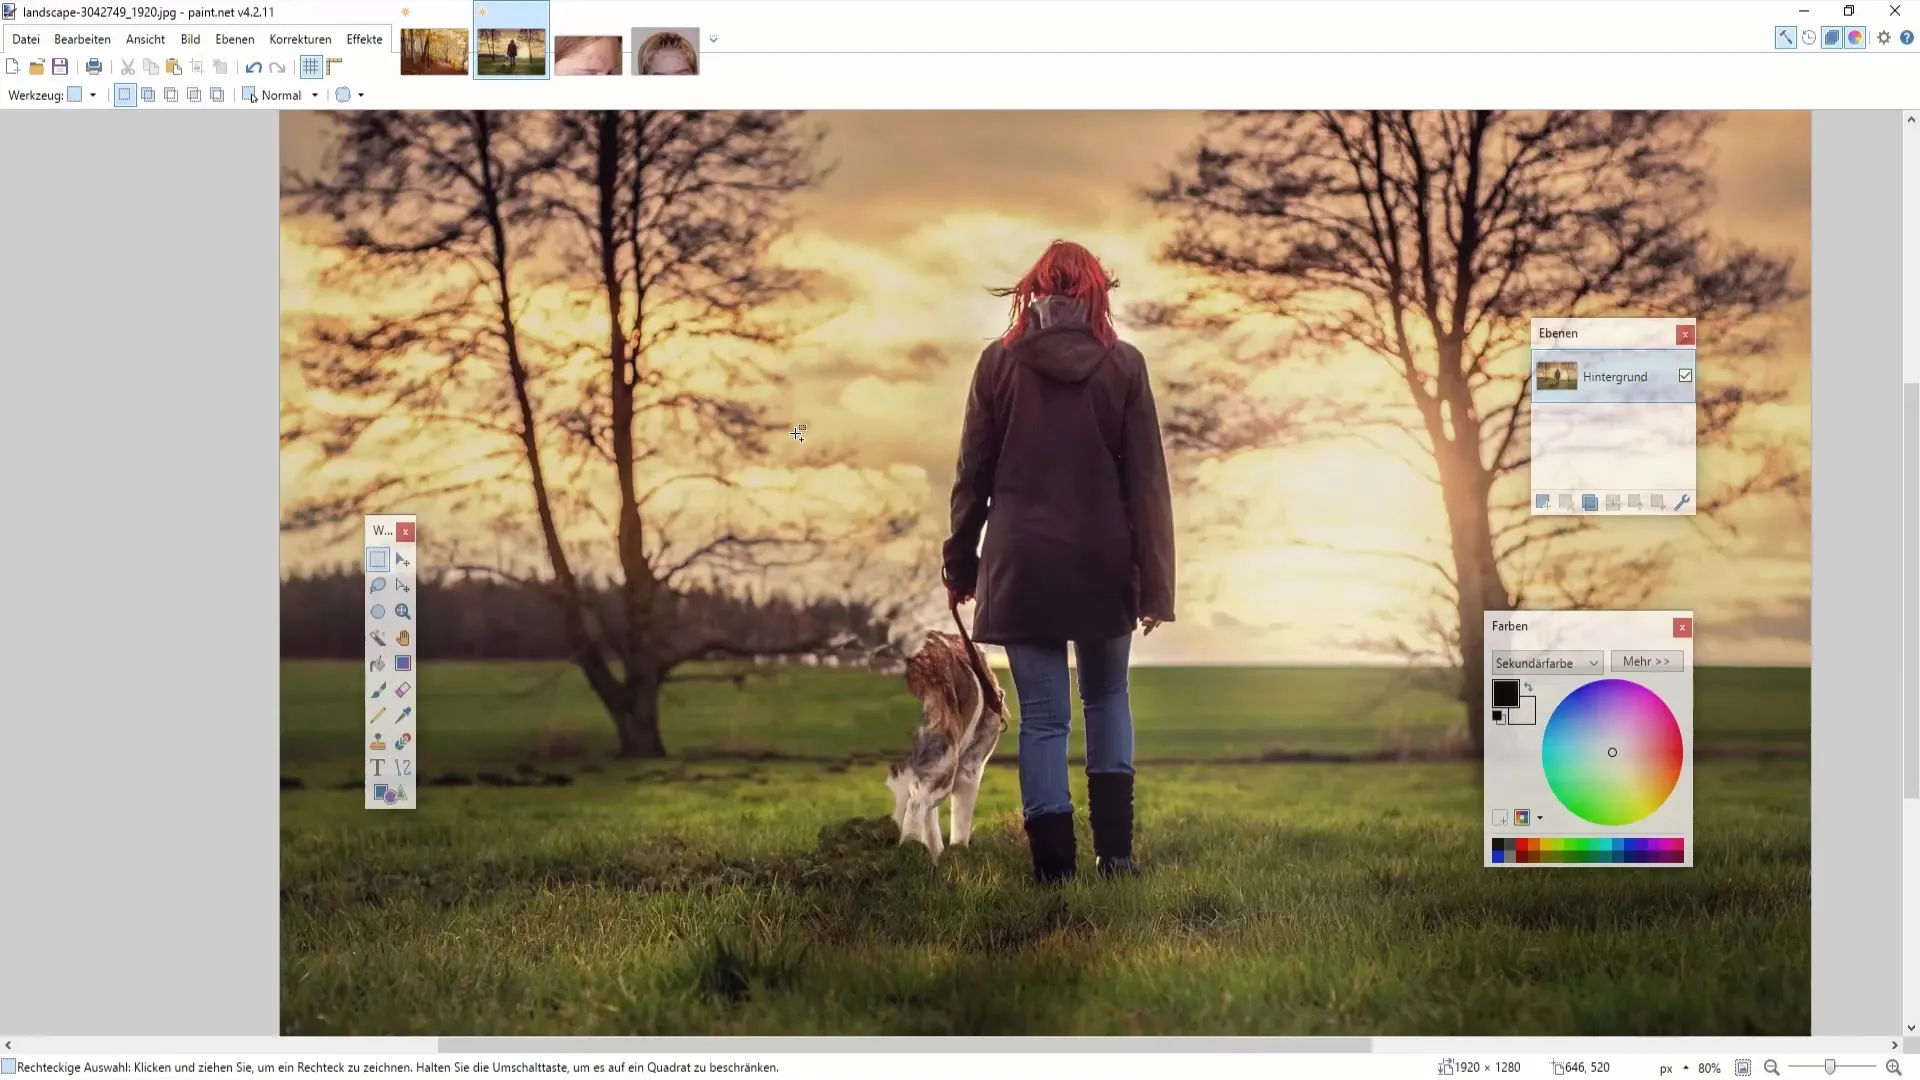Open the Effekte menu
This screenshot has height=1080, width=1920.
(364, 39)
